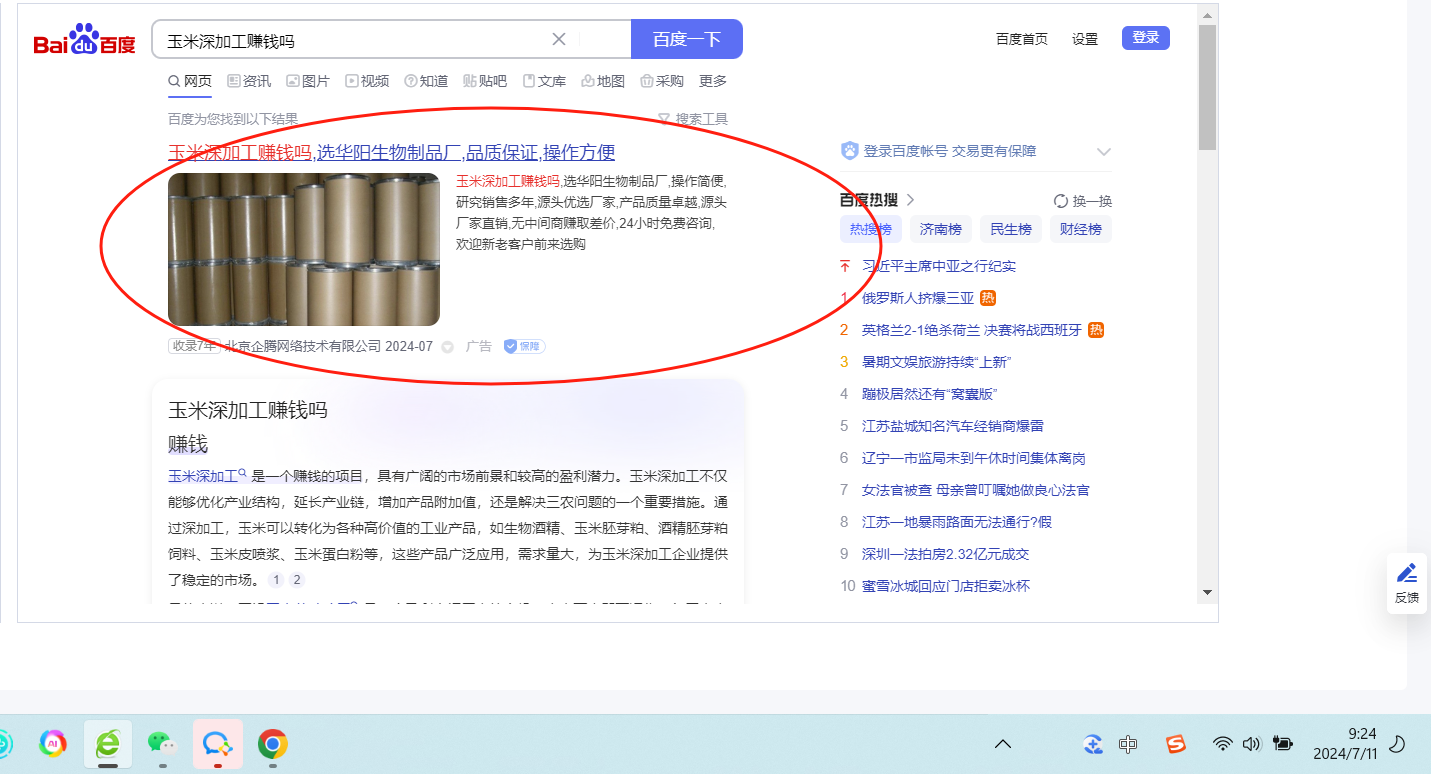
Task: Switch to the 视频 search tab
Action: pyautogui.click(x=367, y=81)
